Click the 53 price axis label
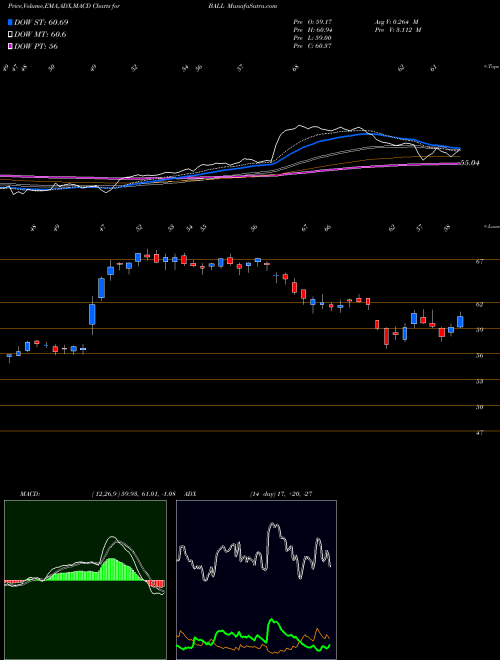Viewport: 500px width, 660px height. tap(479, 381)
